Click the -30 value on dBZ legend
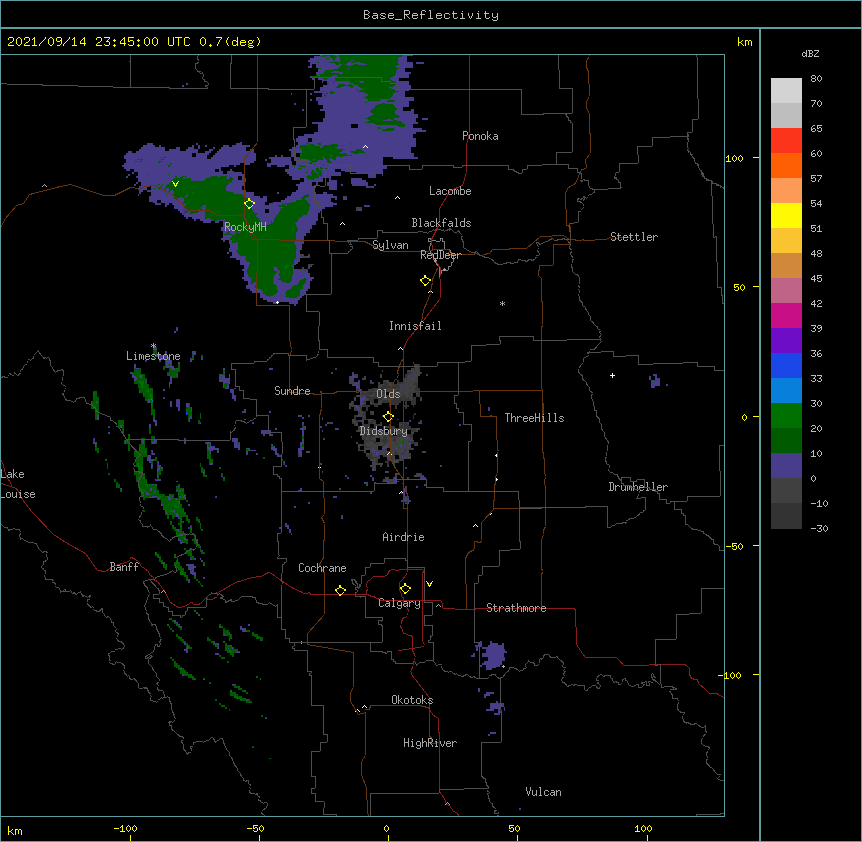This screenshot has height=842, width=862. pos(819,529)
